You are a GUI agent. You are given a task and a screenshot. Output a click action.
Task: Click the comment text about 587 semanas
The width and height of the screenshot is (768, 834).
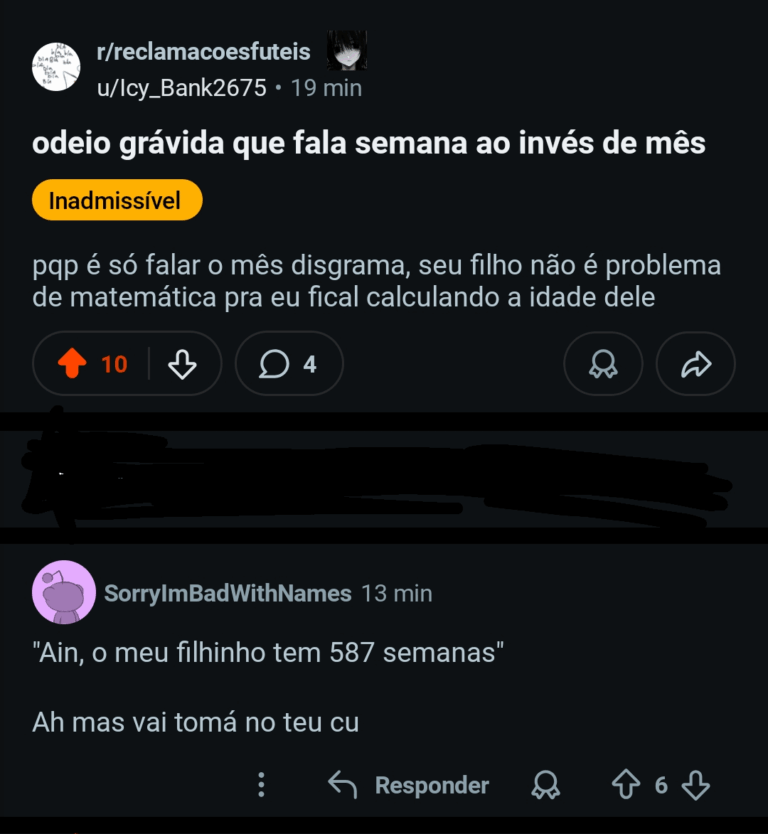click(x=267, y=654)
